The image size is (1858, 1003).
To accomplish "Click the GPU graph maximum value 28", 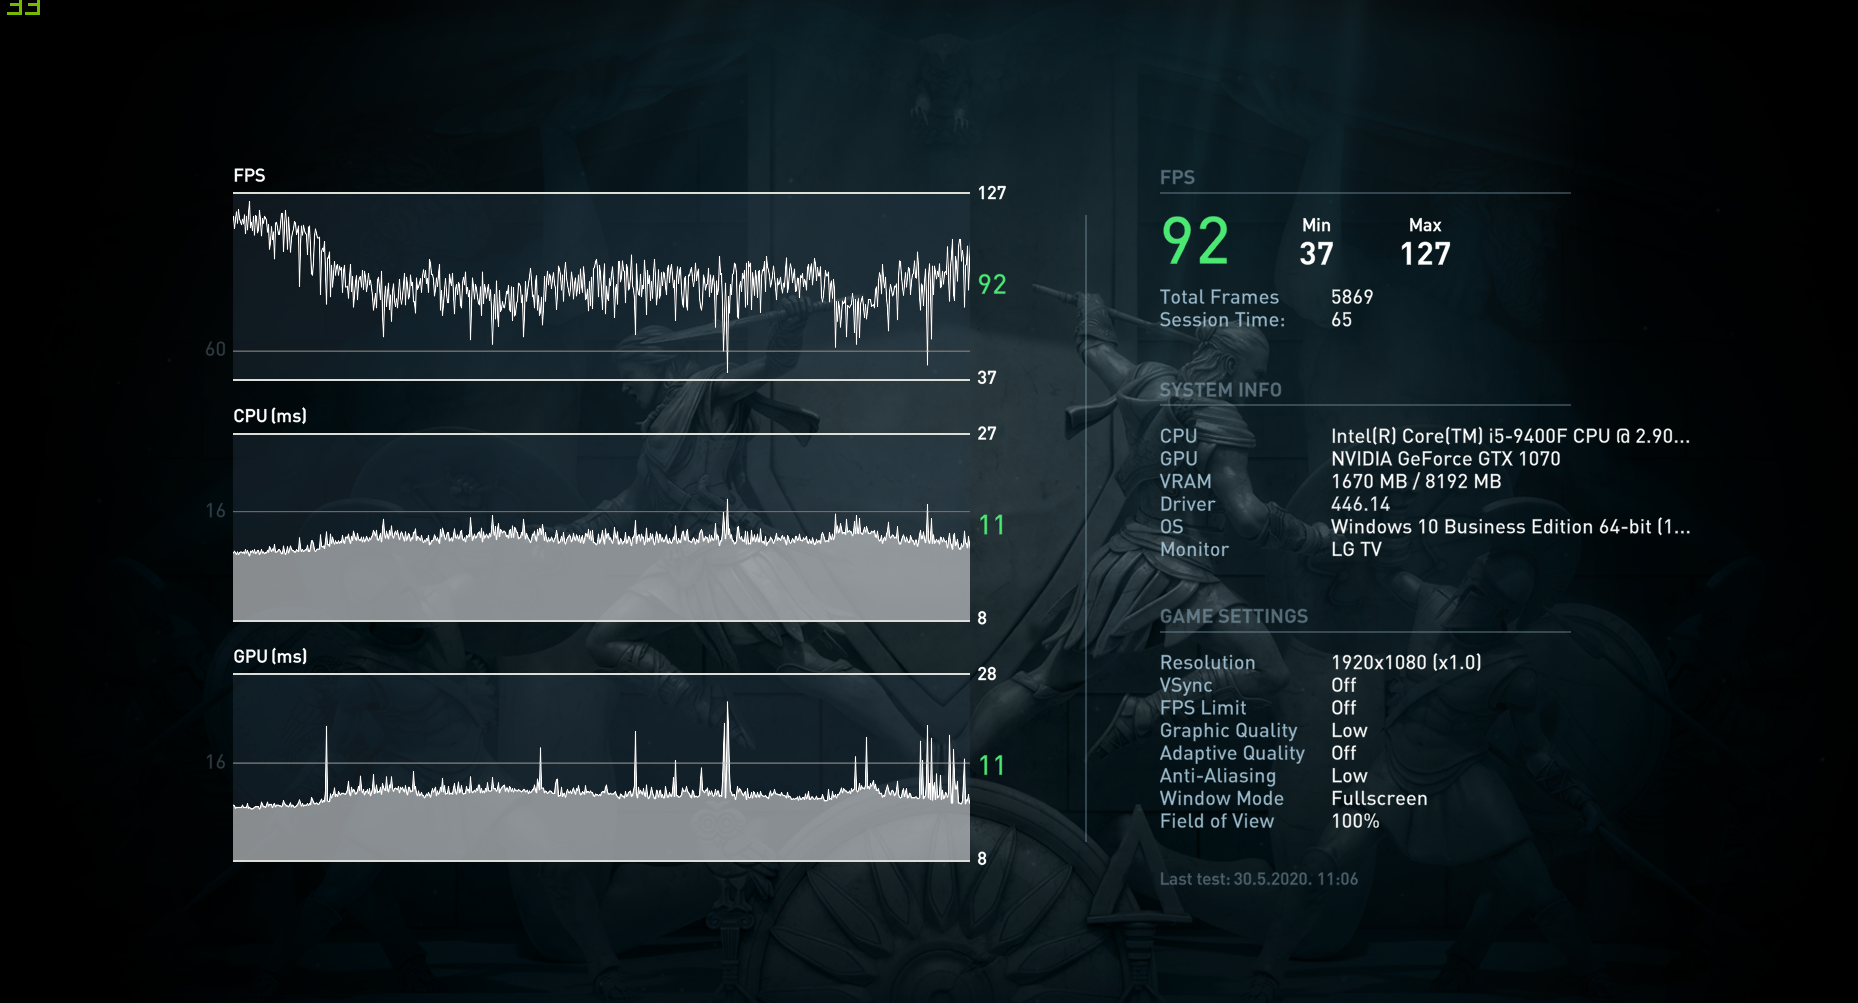I will [x=987, y=674].
